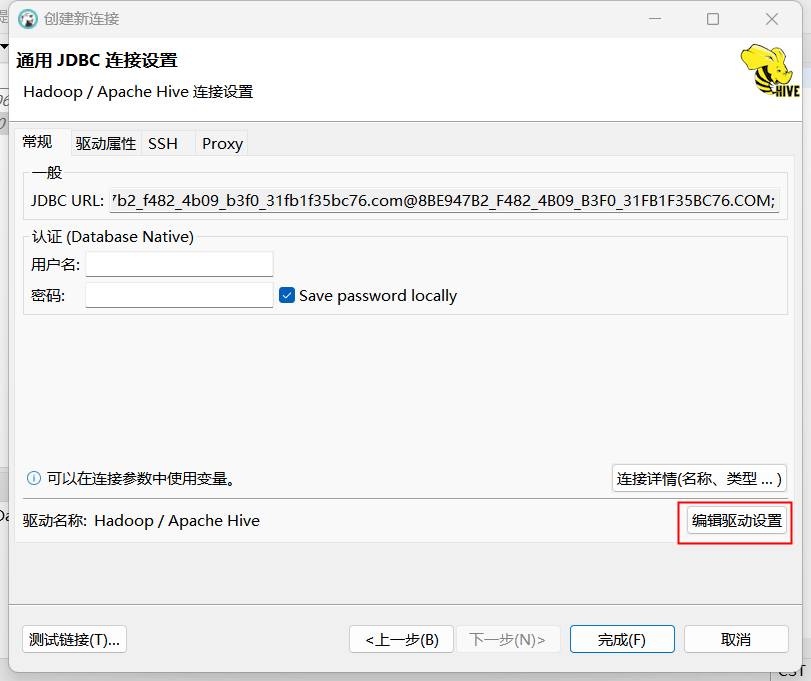Close the 创建新连接 dialog
811x681 pixels.
[772, 19]
